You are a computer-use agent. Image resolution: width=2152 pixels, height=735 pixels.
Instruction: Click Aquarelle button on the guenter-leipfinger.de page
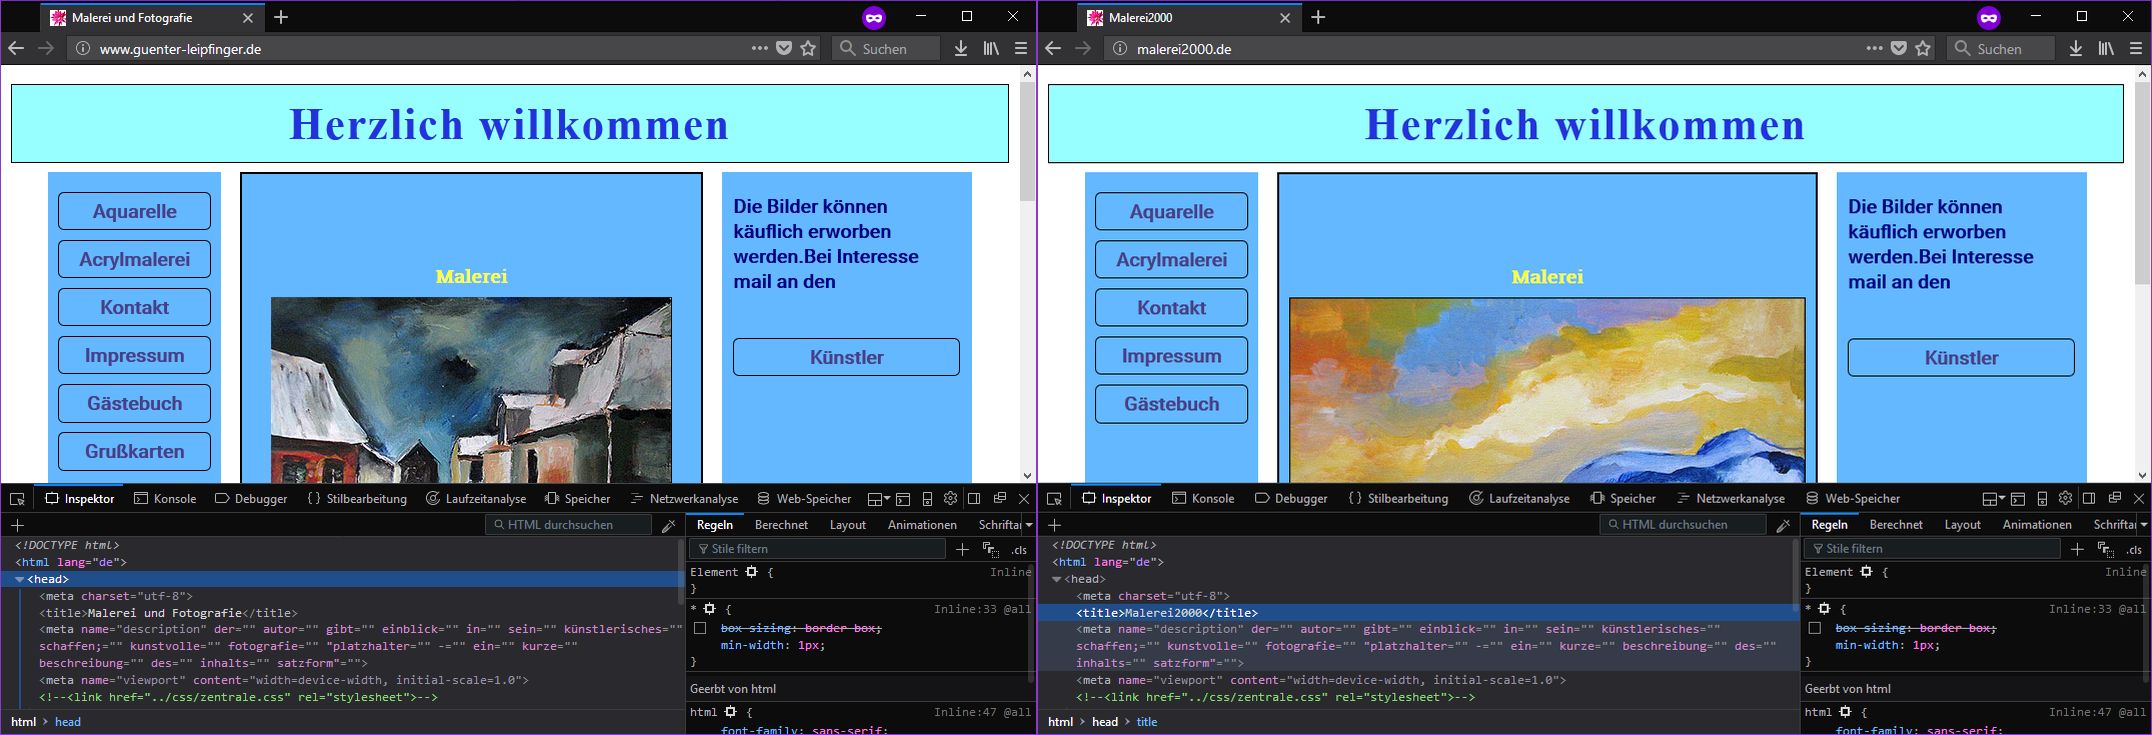tap(134, 211)
